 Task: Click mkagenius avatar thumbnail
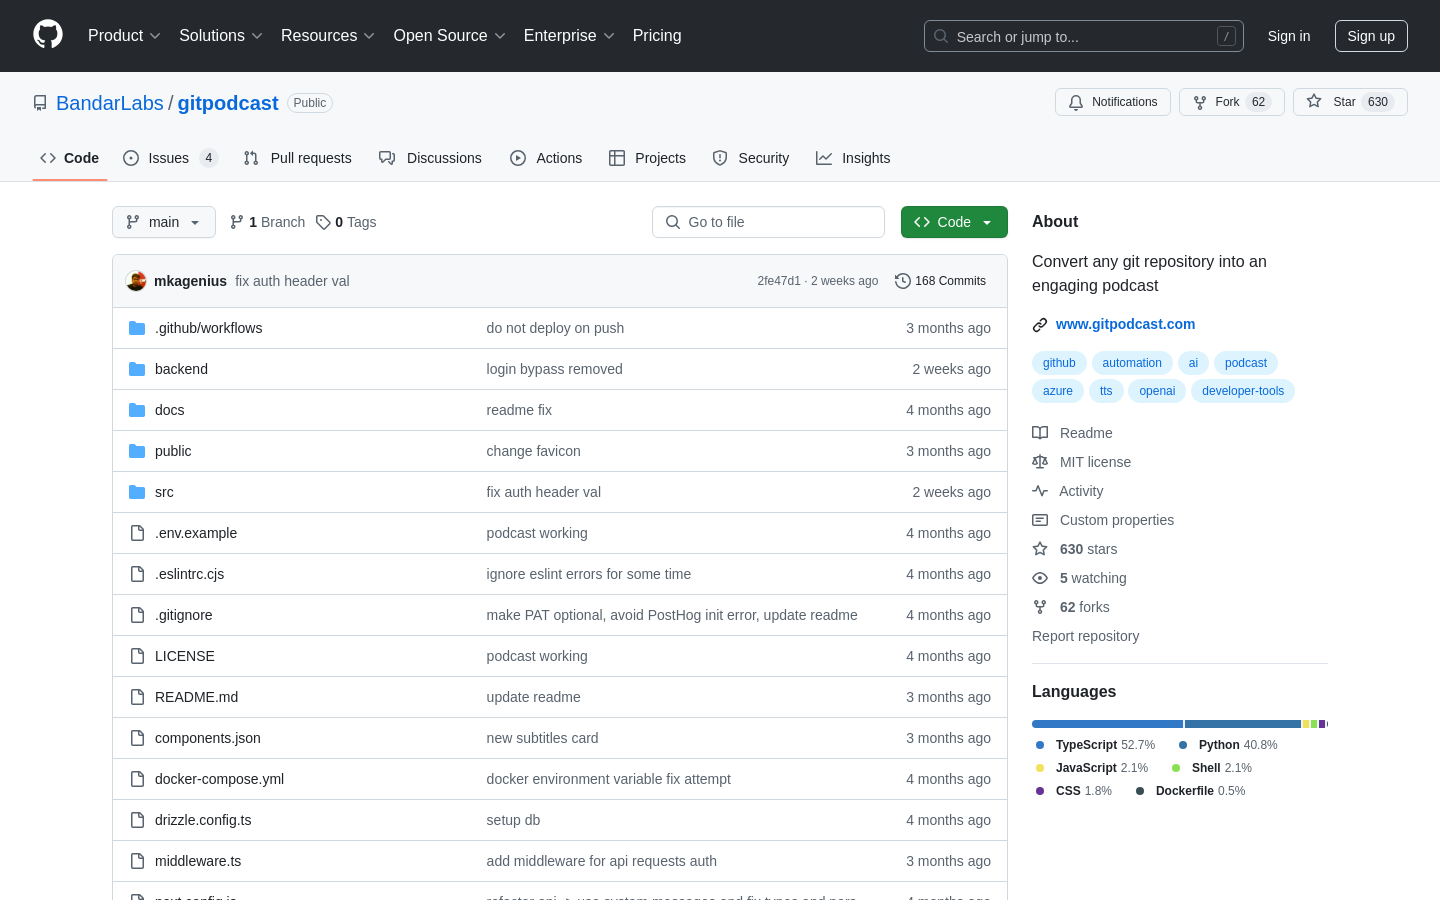[137, 281]
